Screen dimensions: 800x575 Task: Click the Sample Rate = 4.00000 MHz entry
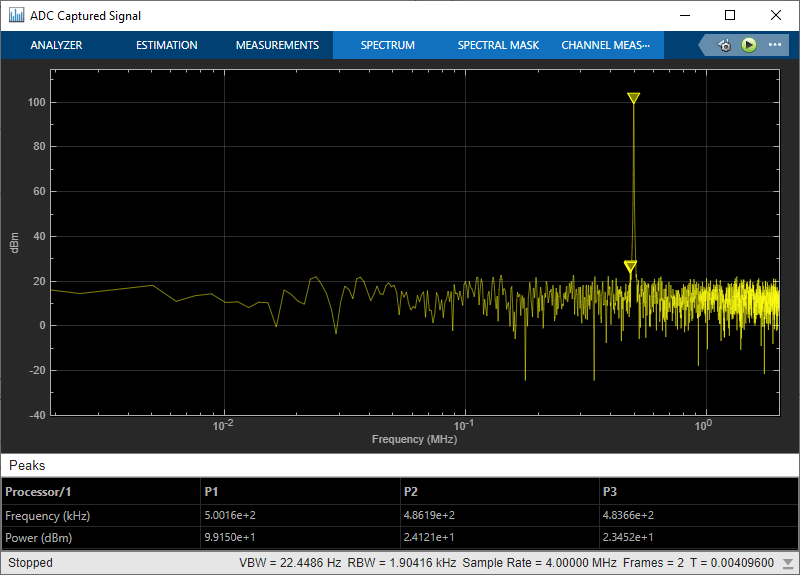(539, 563)
